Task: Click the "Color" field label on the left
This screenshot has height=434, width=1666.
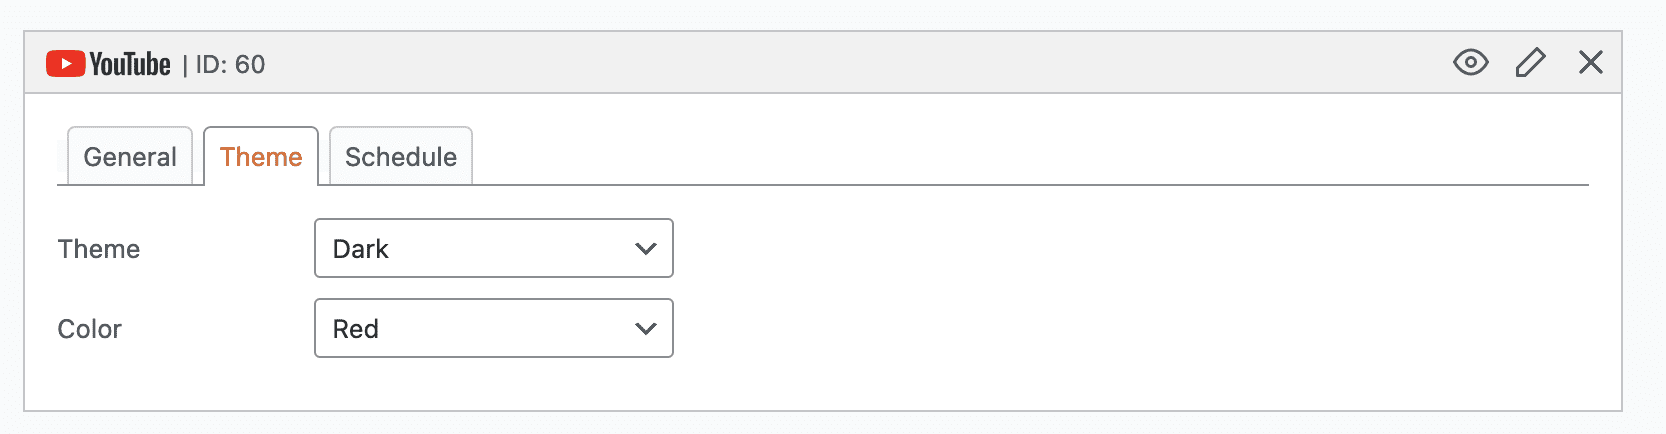Action: (x=90, y=329)
